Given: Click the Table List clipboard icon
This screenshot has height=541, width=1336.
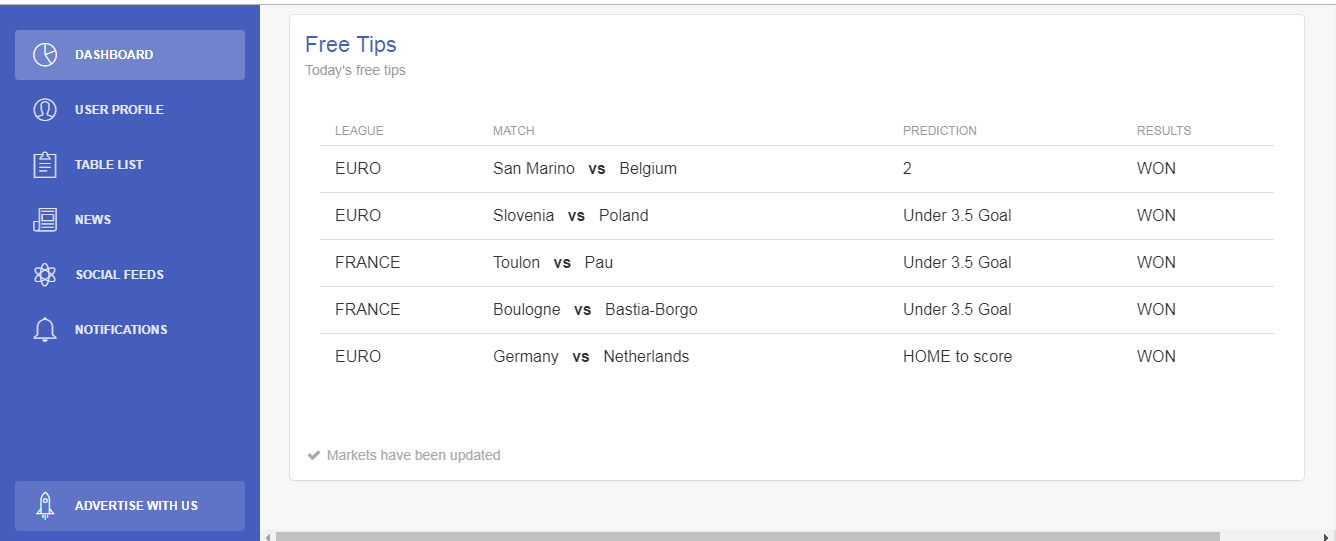Looking at the screenshot, I should coord(45,165).
